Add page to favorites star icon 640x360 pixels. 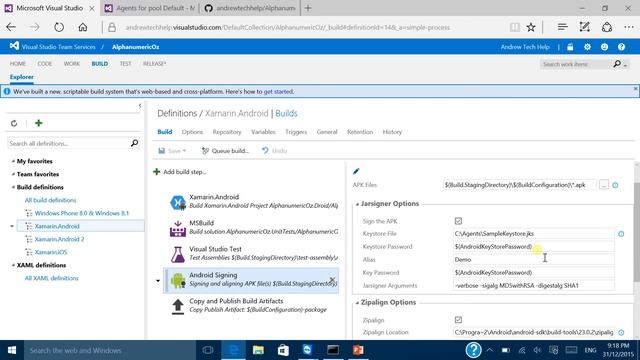pos(531,27)
